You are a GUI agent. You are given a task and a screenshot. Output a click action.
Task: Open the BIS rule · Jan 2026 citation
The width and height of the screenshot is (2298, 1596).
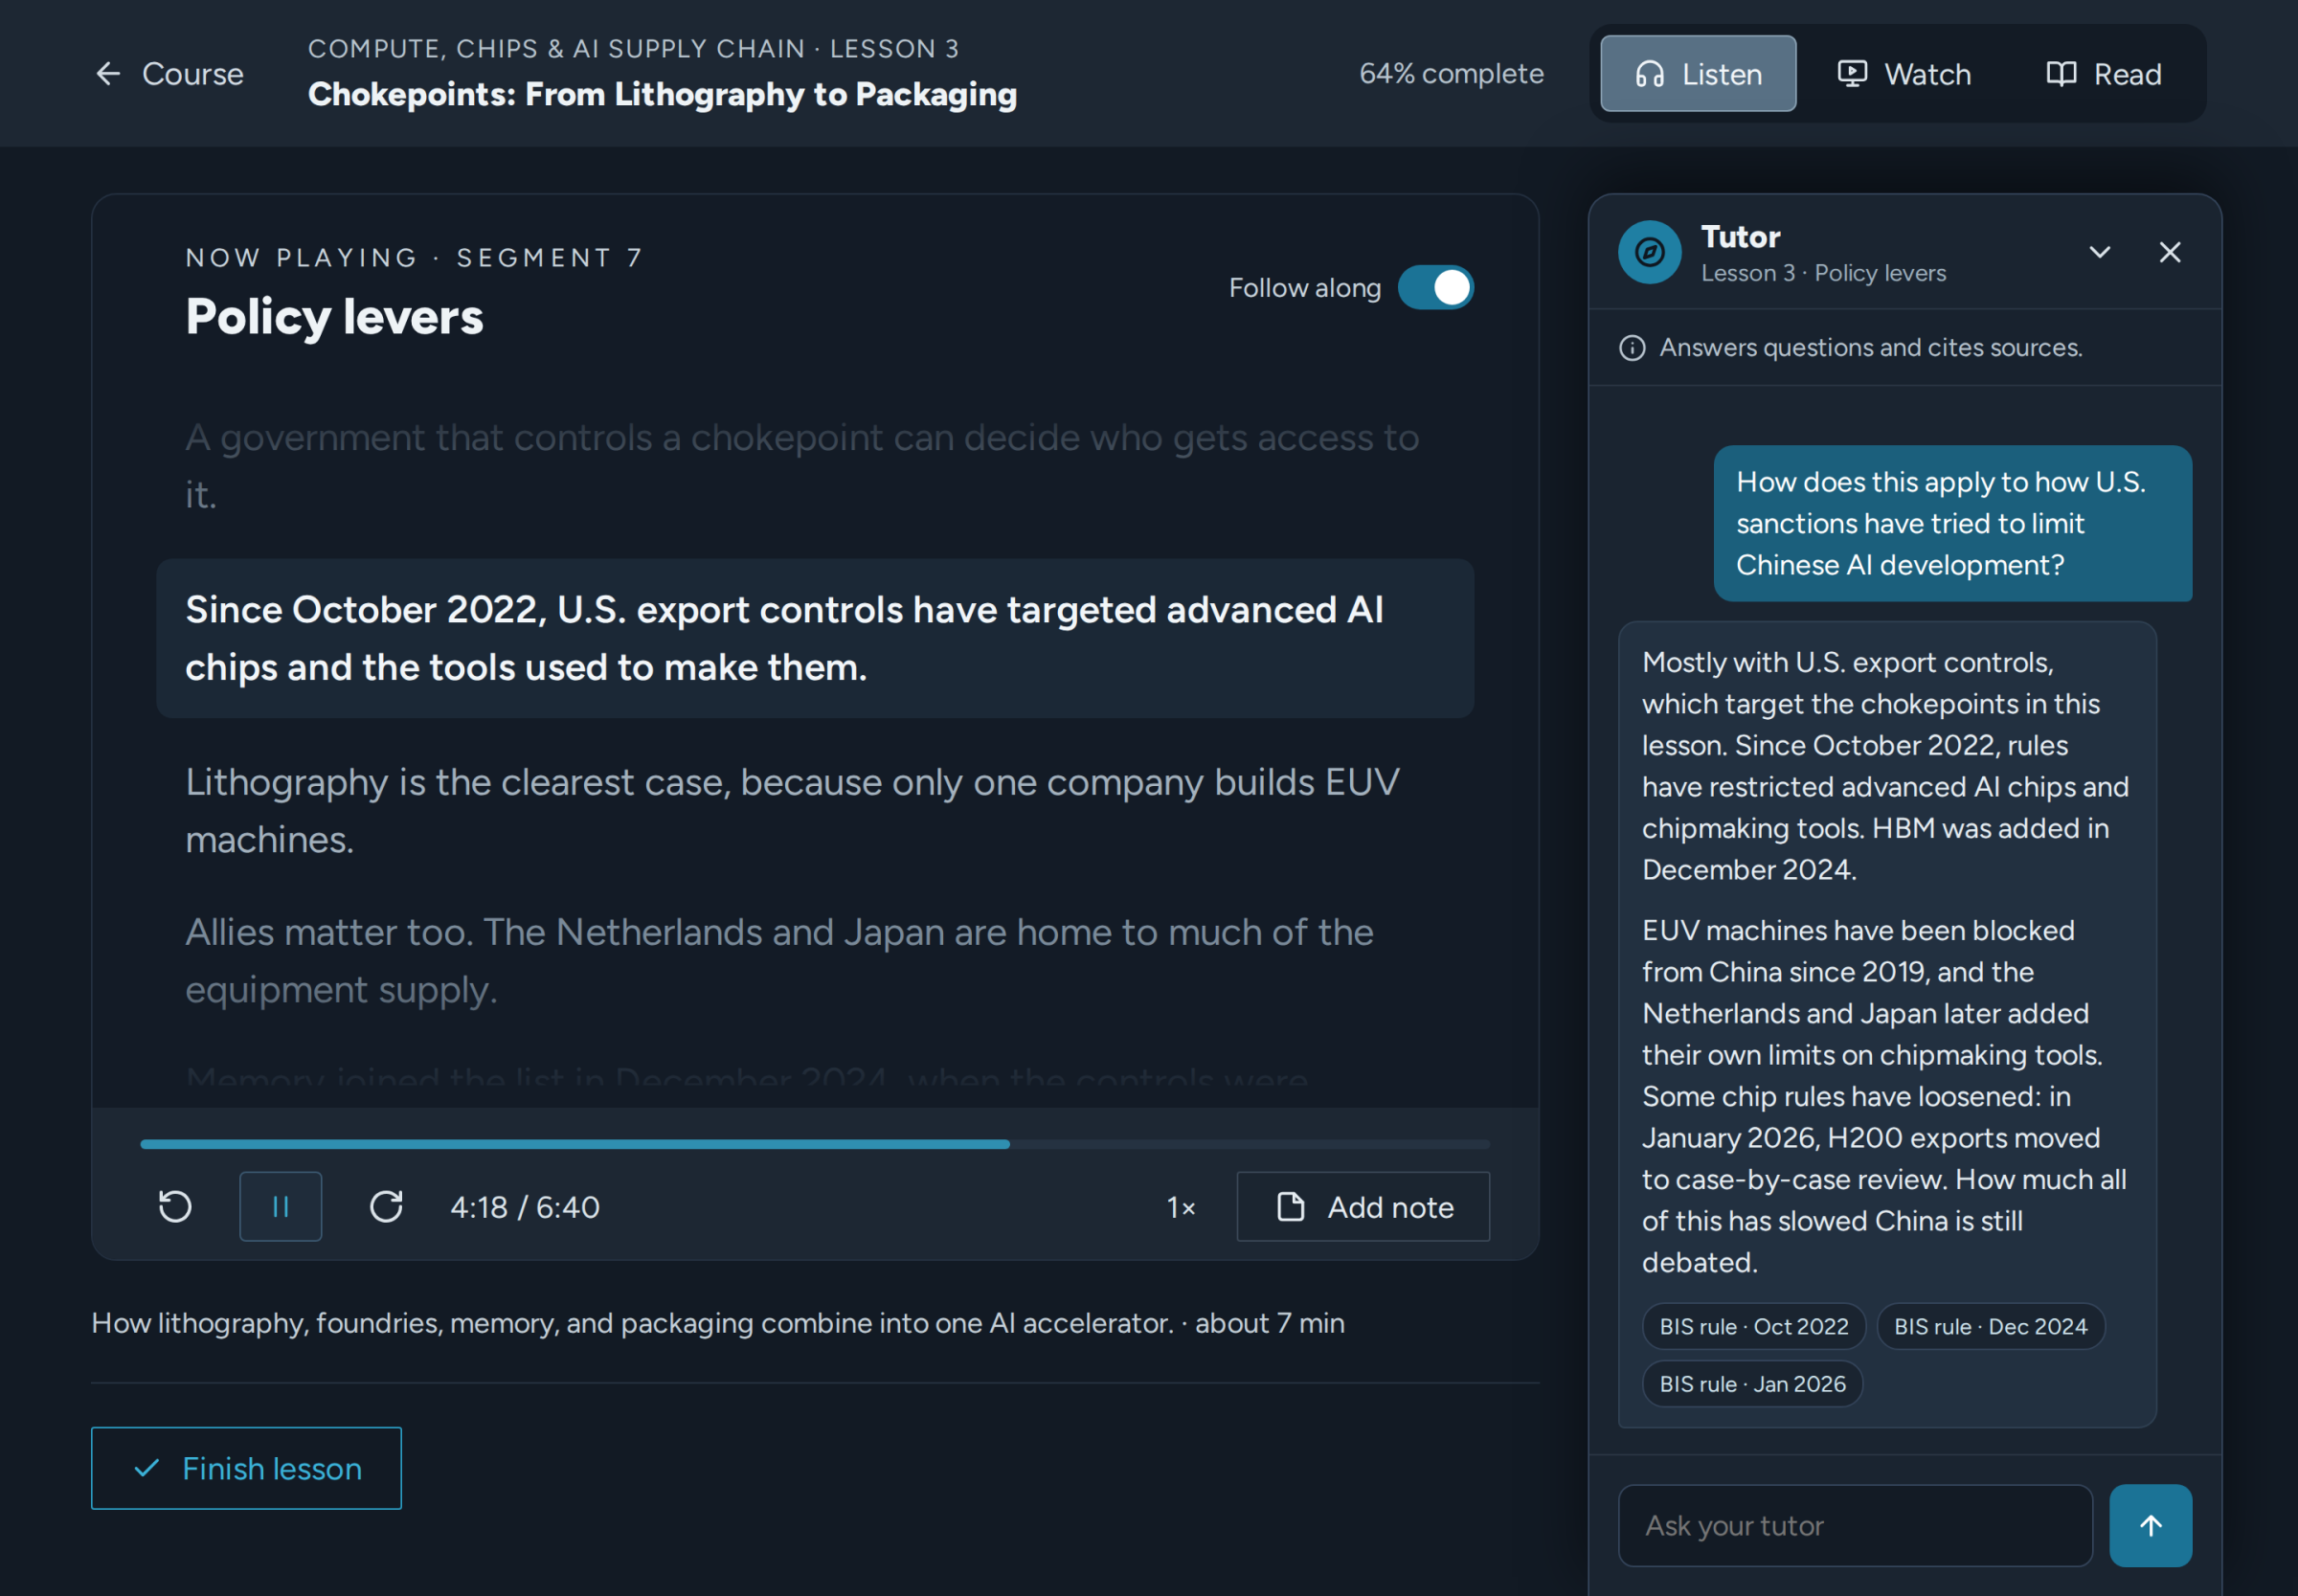[1752, 1384]
